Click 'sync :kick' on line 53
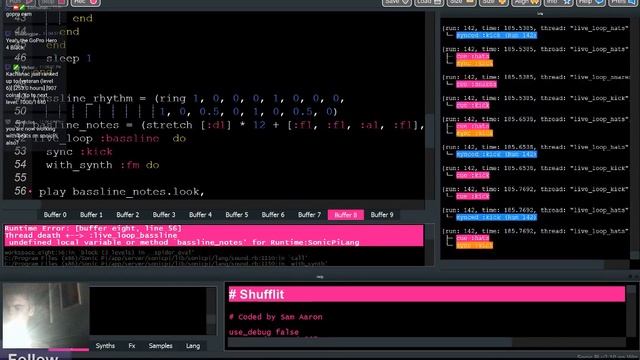 79,151
